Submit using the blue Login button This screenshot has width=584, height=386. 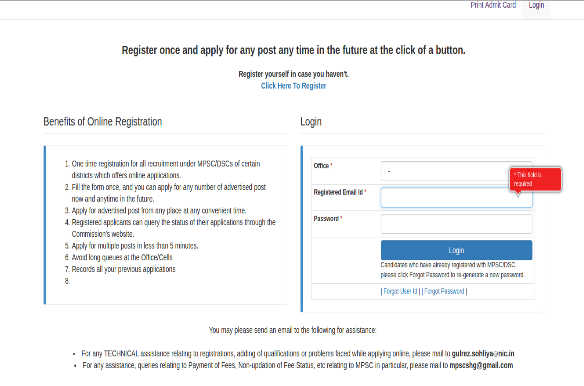[x=456, y=250]
